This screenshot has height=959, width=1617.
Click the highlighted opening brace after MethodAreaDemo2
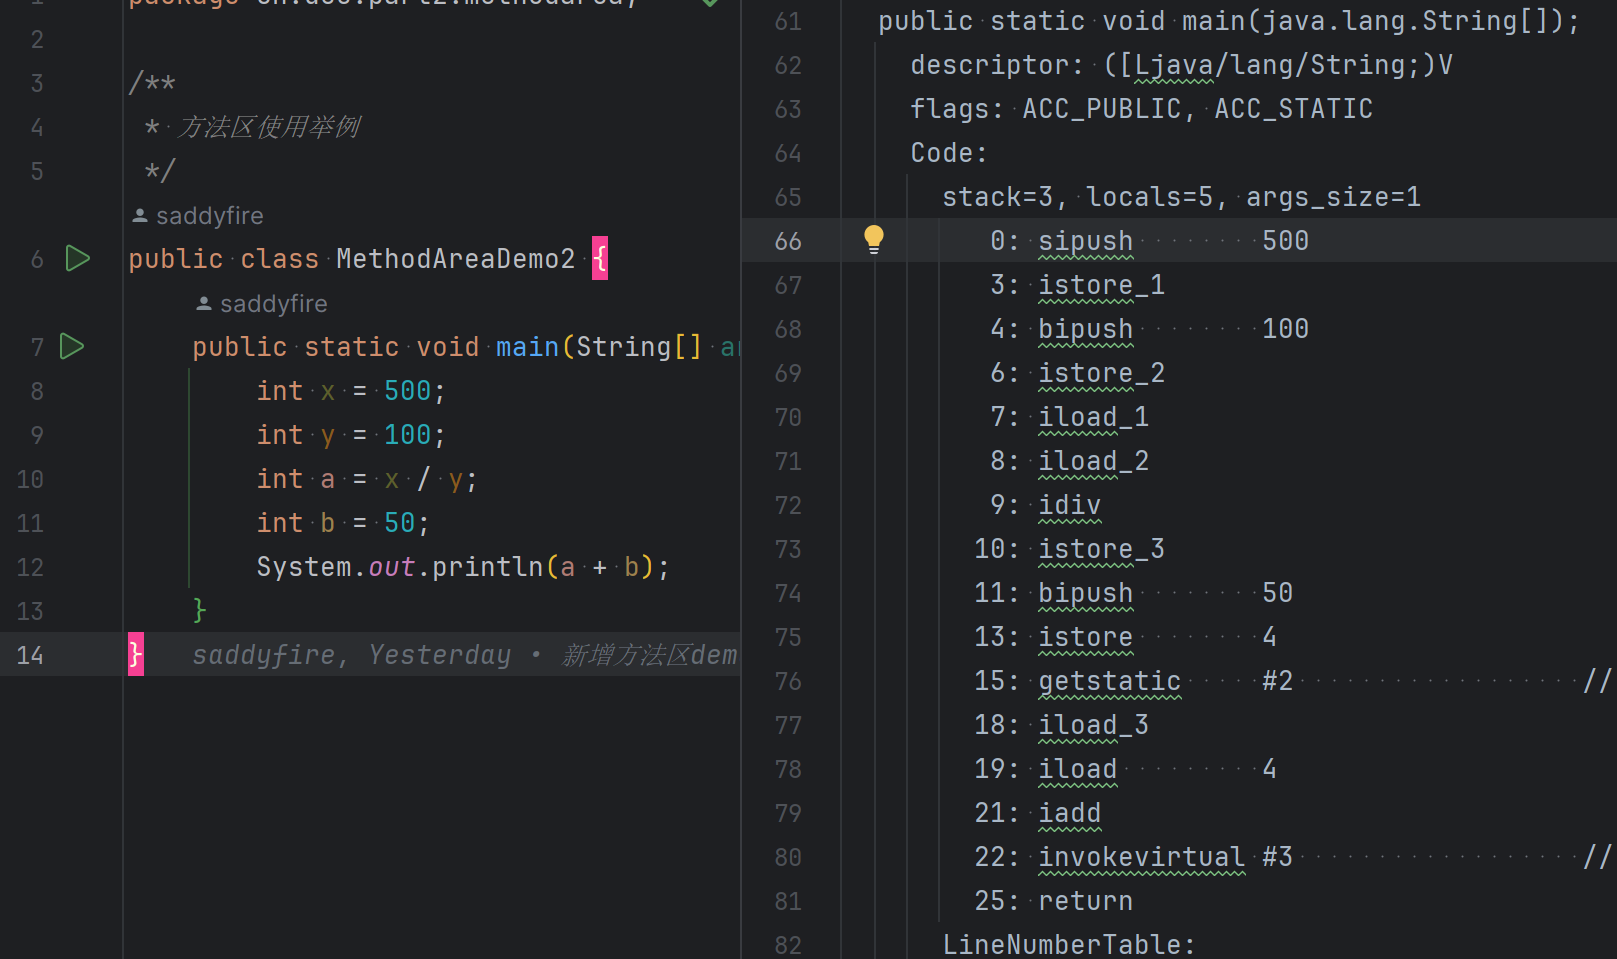pos(599,259)
